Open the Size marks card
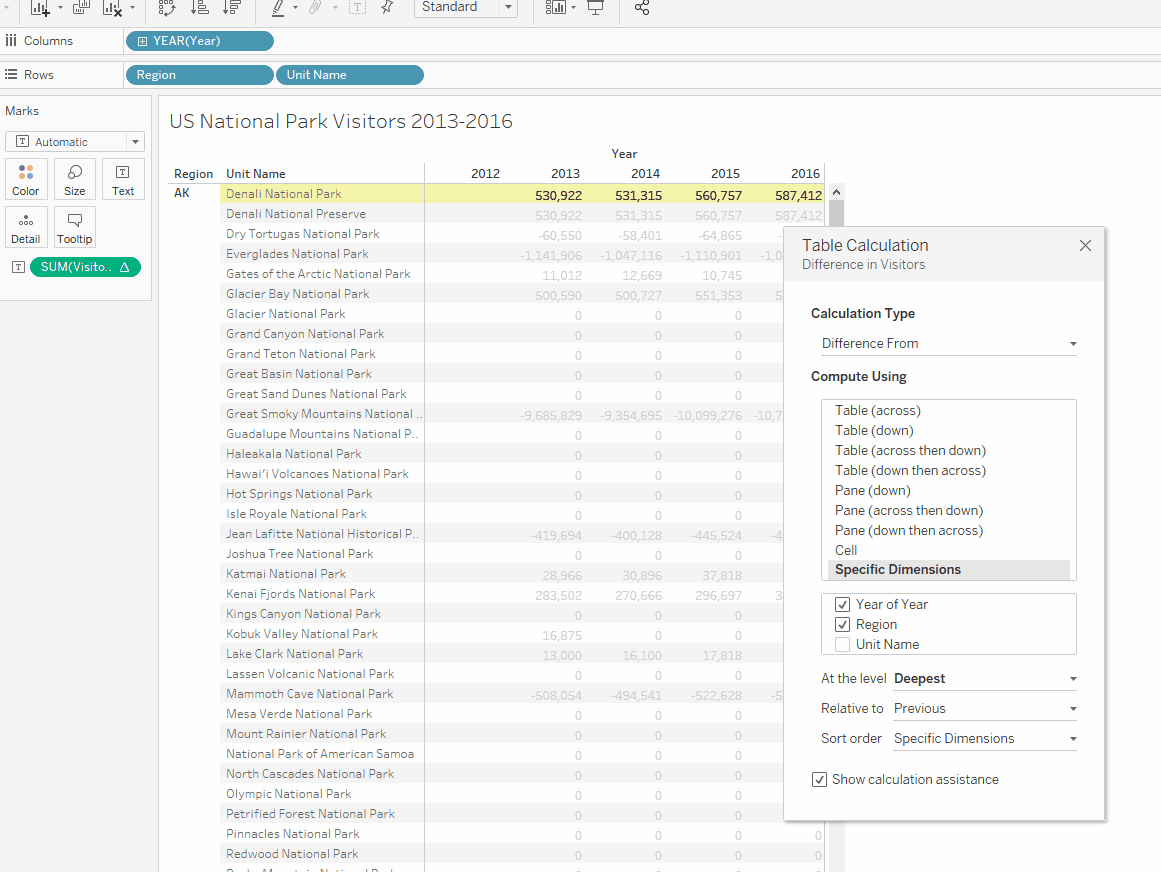The image size is (1161, 872). click(74, 179)
